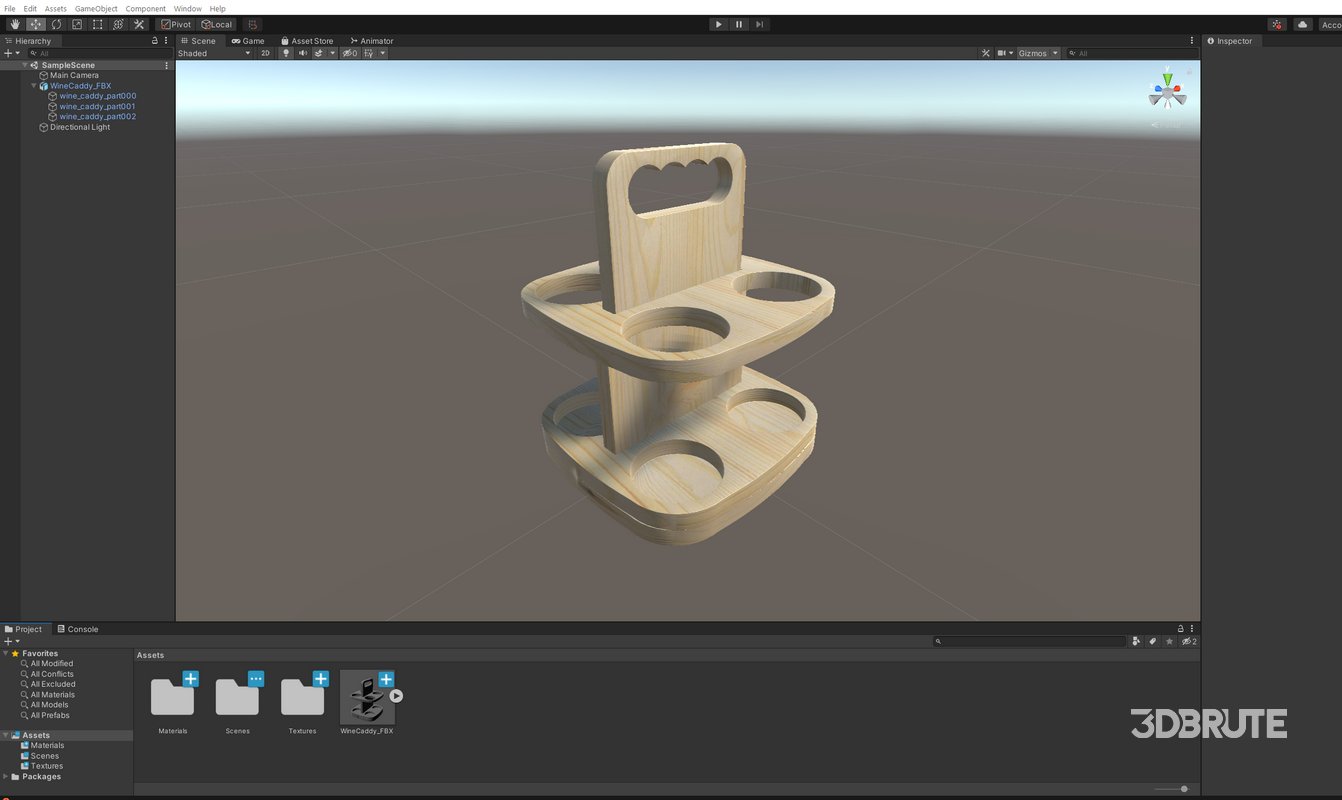The image size is (1342, 800).
Task: Select the Move tool
Action: tap(36, 24)
